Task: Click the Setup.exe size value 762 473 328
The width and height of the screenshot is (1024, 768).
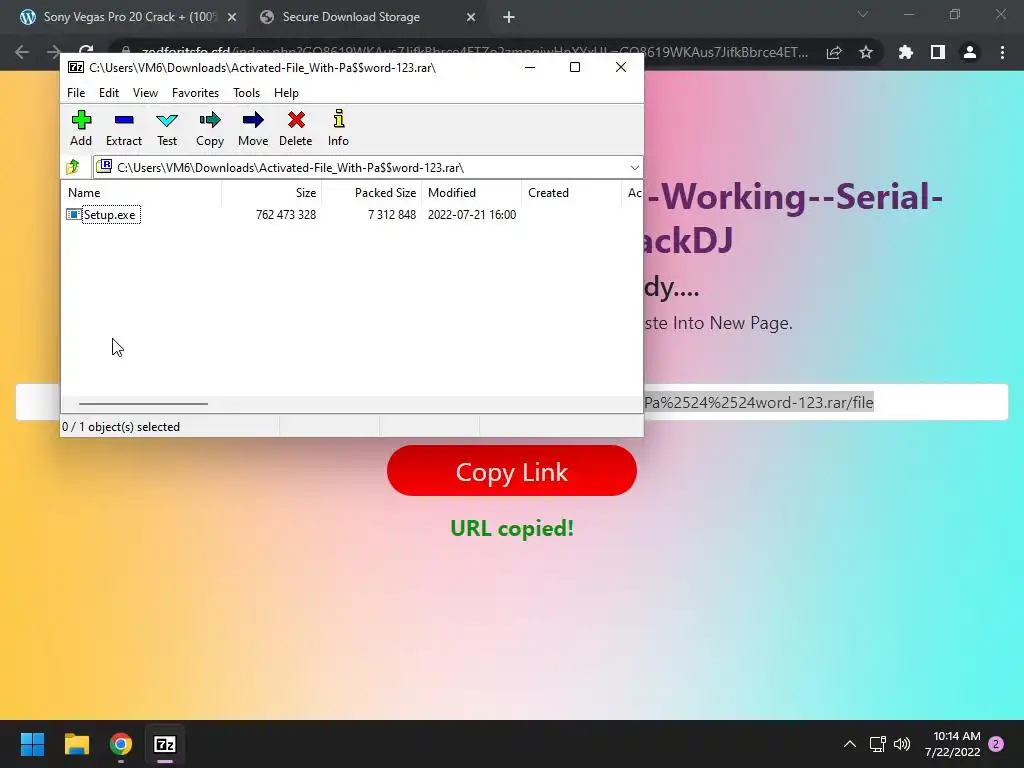Action: 286,215
